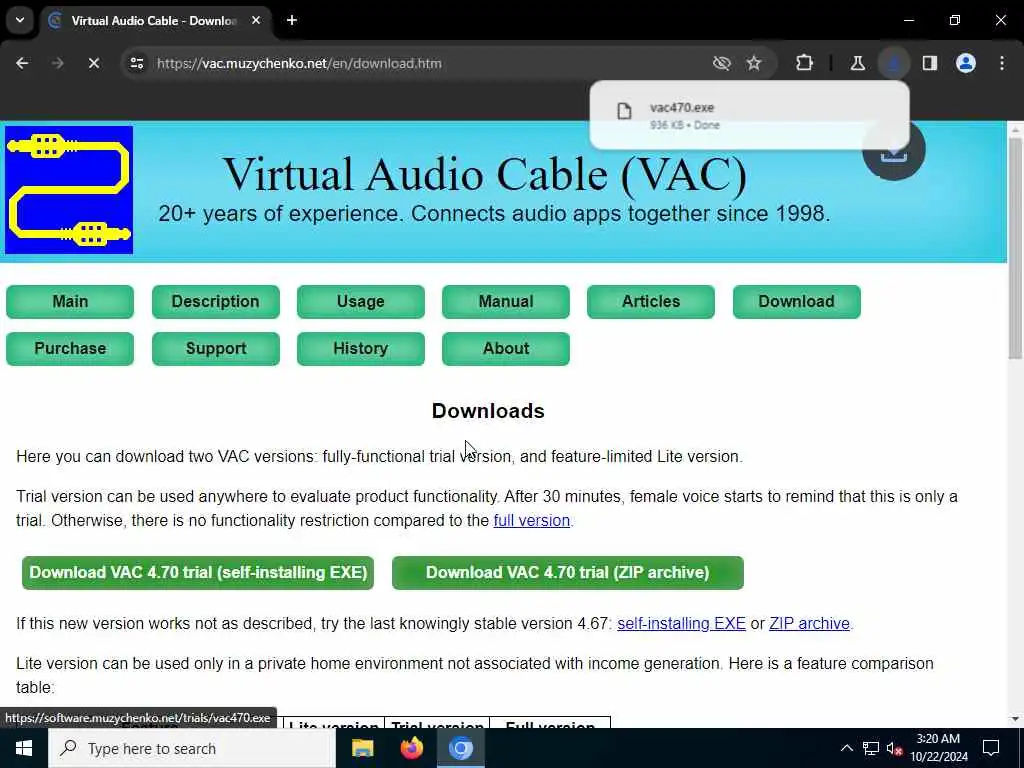
Task: Download version 4.67 ZIP archive link
Action: point(809,624)
